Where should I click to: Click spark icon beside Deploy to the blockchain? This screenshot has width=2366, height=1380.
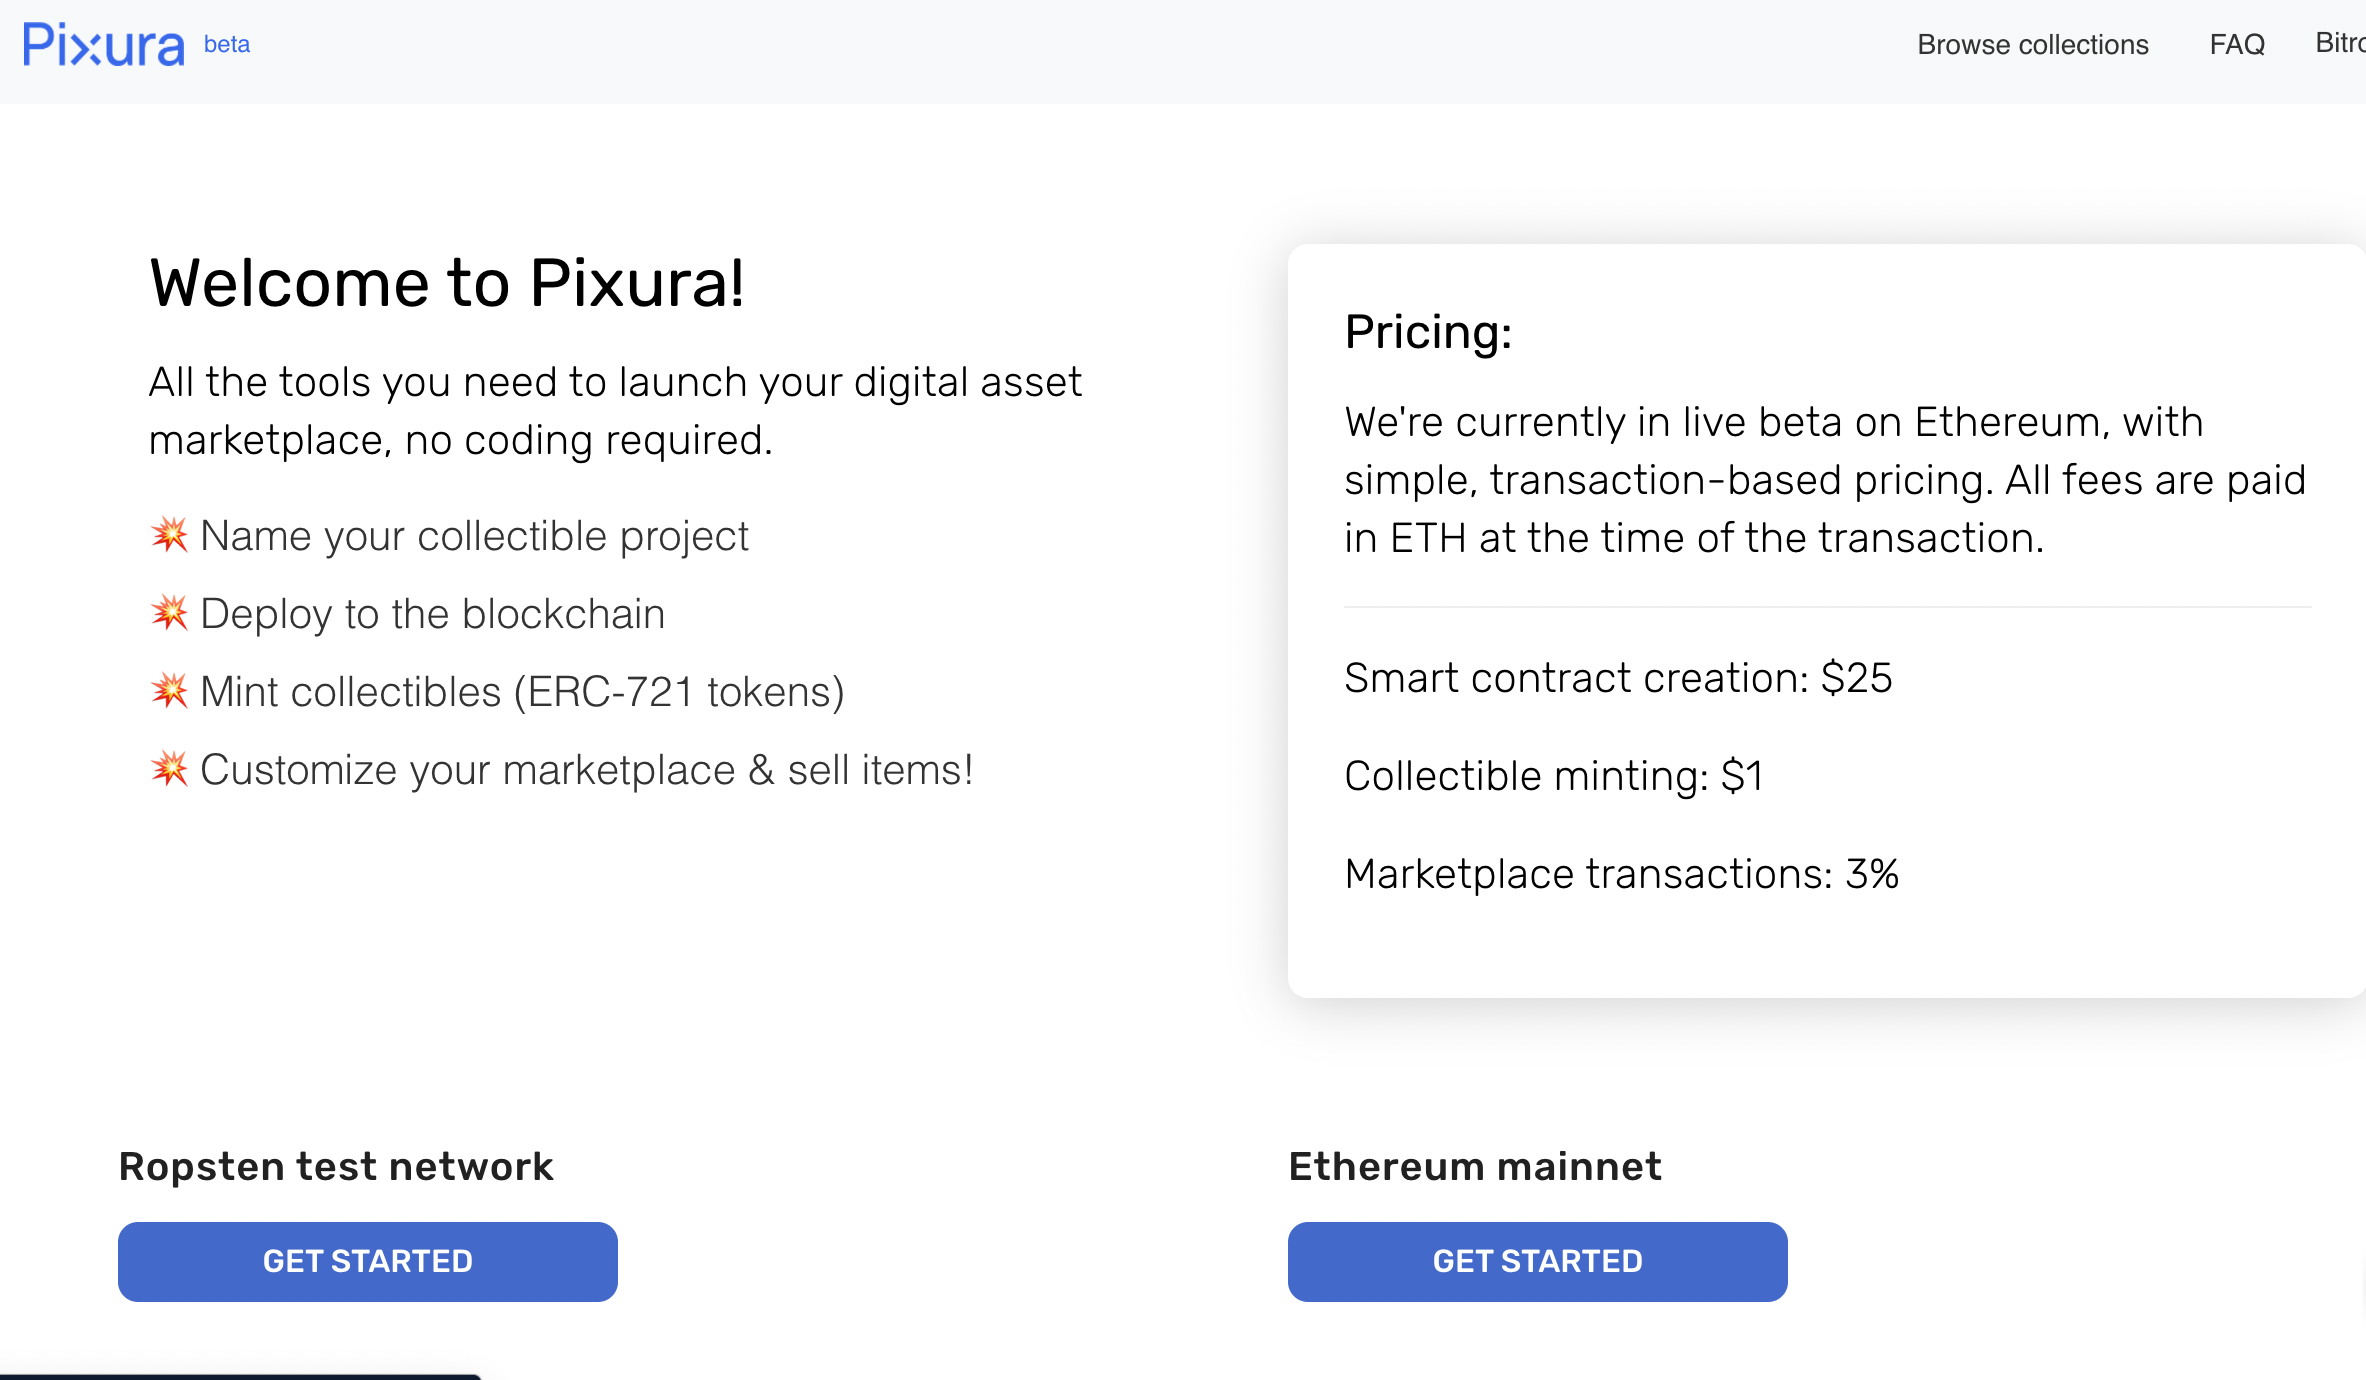(x=170, y=613)
